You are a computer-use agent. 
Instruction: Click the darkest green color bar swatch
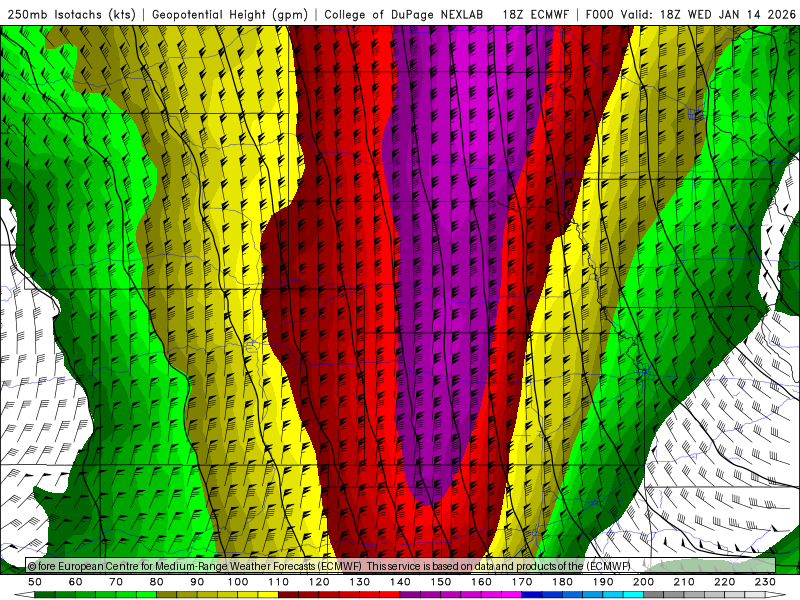(x=45, y=595)
